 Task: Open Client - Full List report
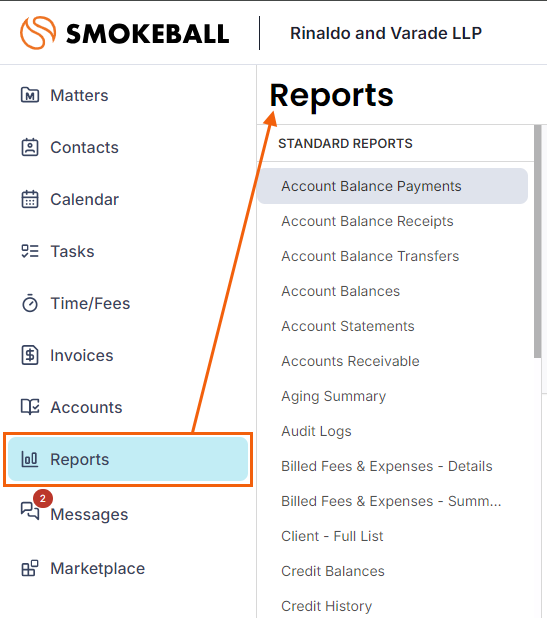[x=332, y=536]
